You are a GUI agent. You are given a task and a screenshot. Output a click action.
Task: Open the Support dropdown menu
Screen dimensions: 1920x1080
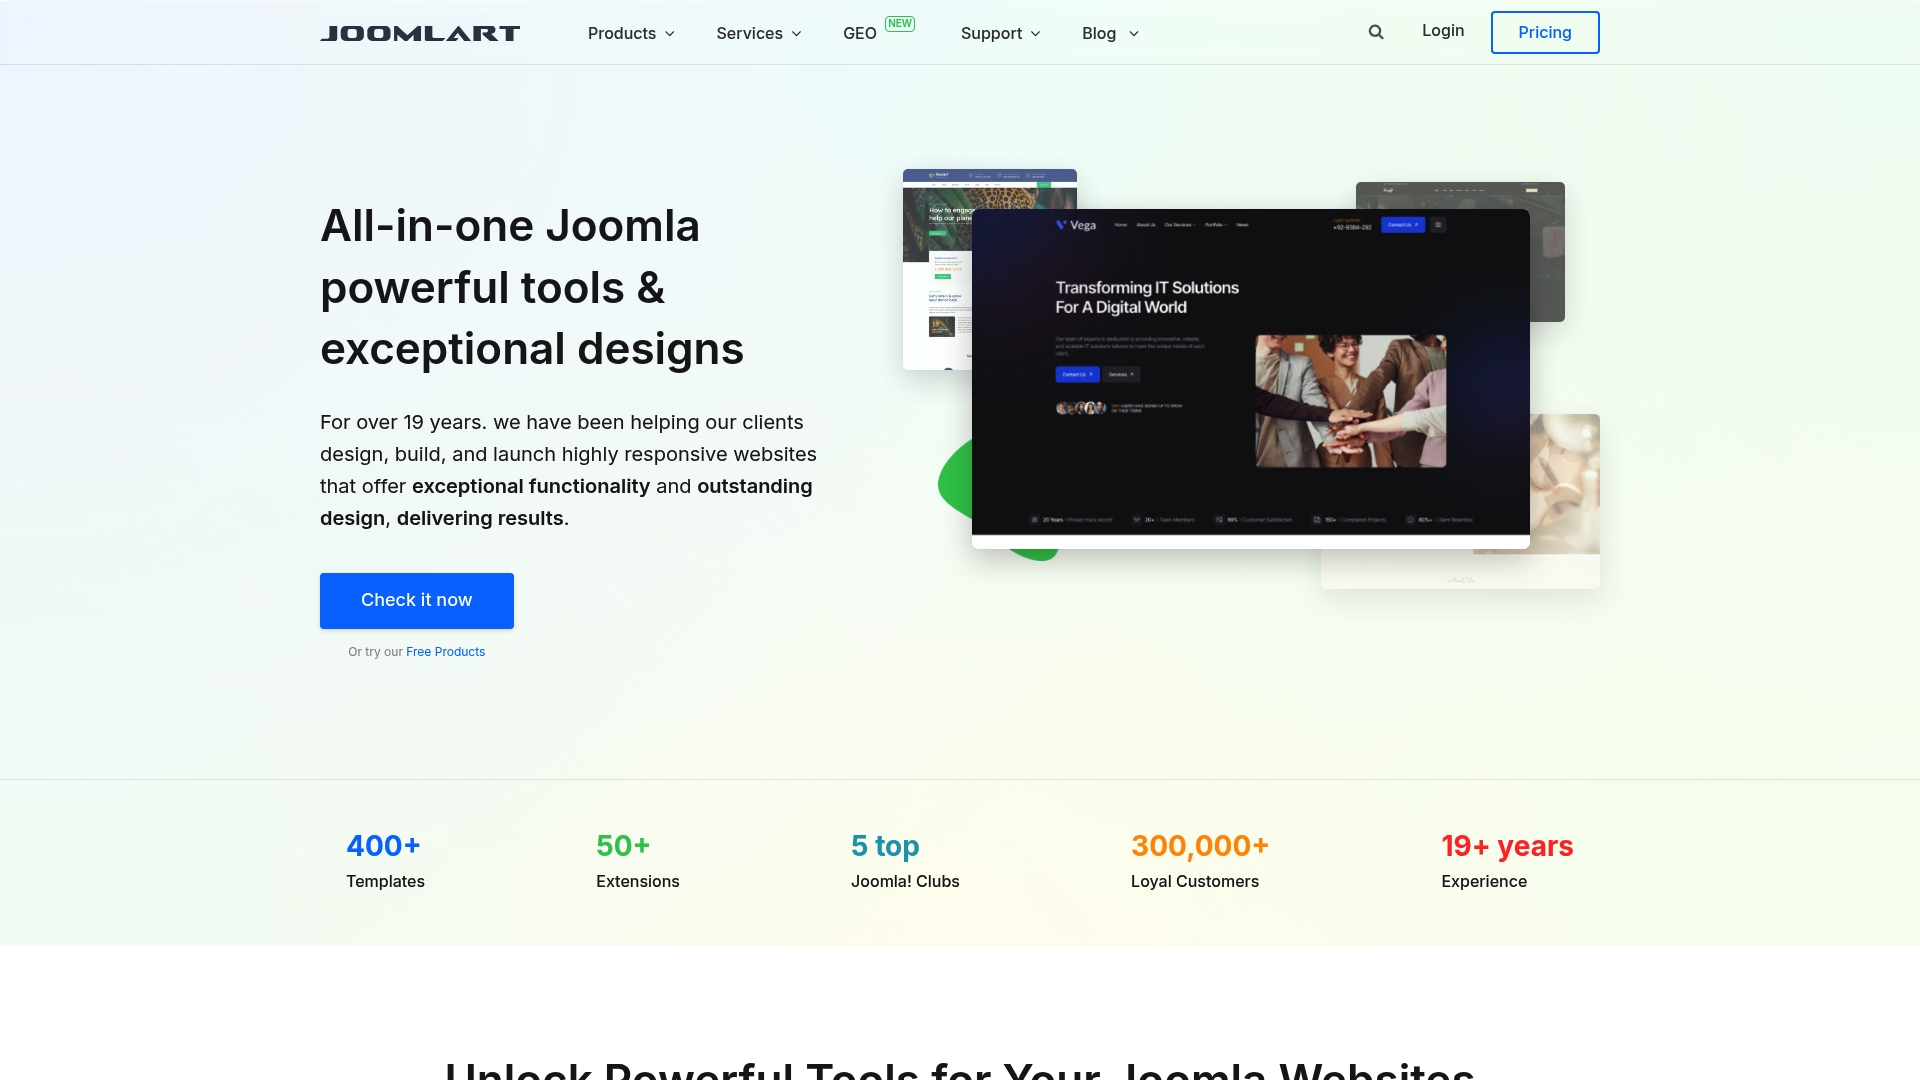[x=999, y=33]
